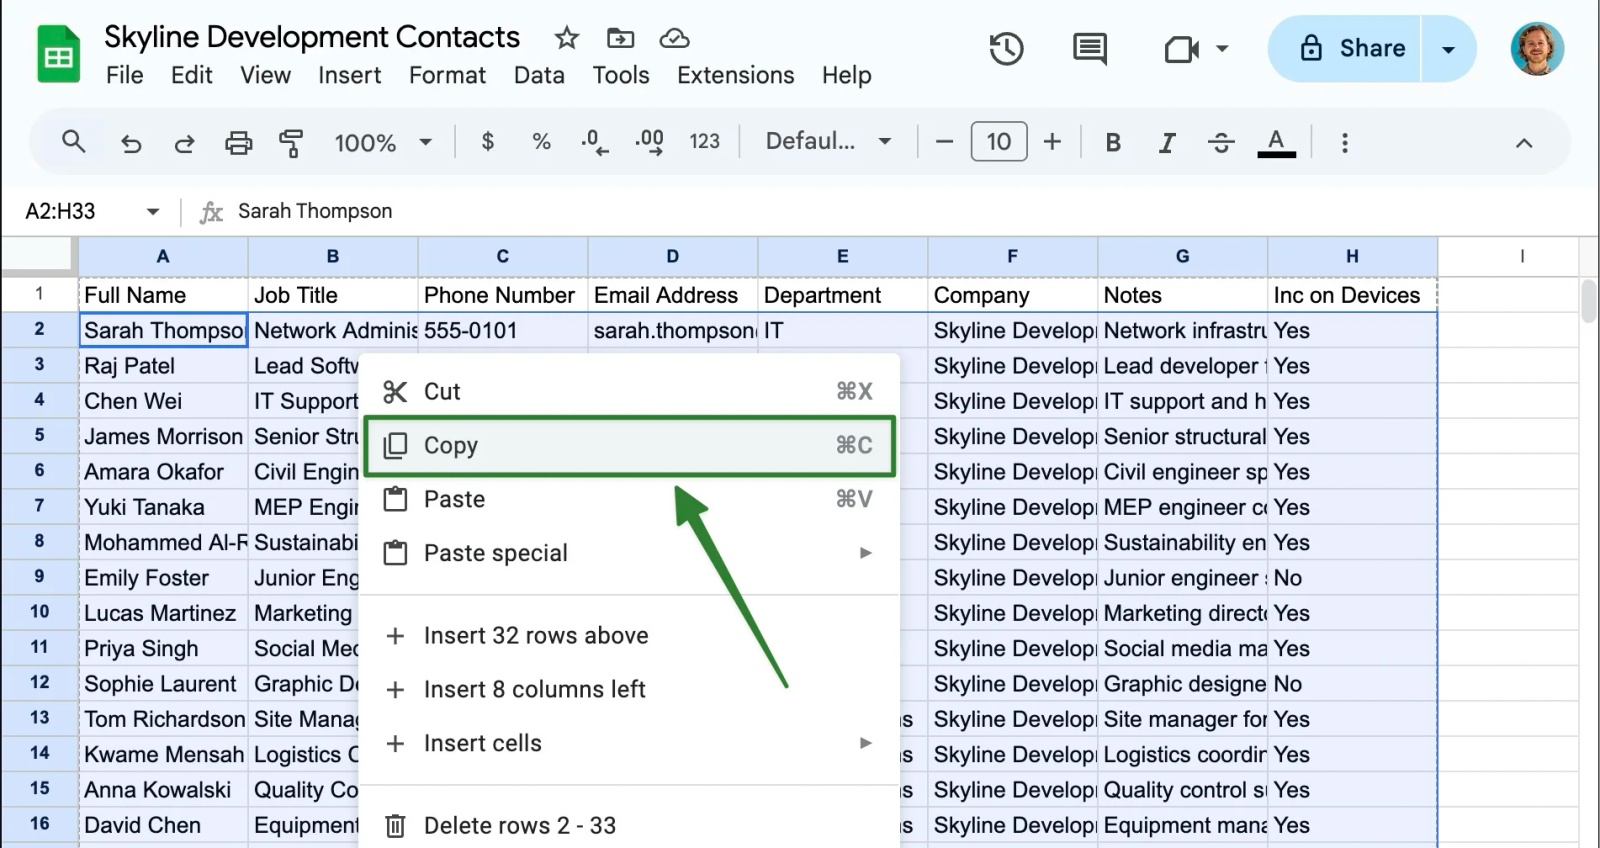The image size is (1600, 848).
Task: Increase font size plus button
Action: [1052, 142]
